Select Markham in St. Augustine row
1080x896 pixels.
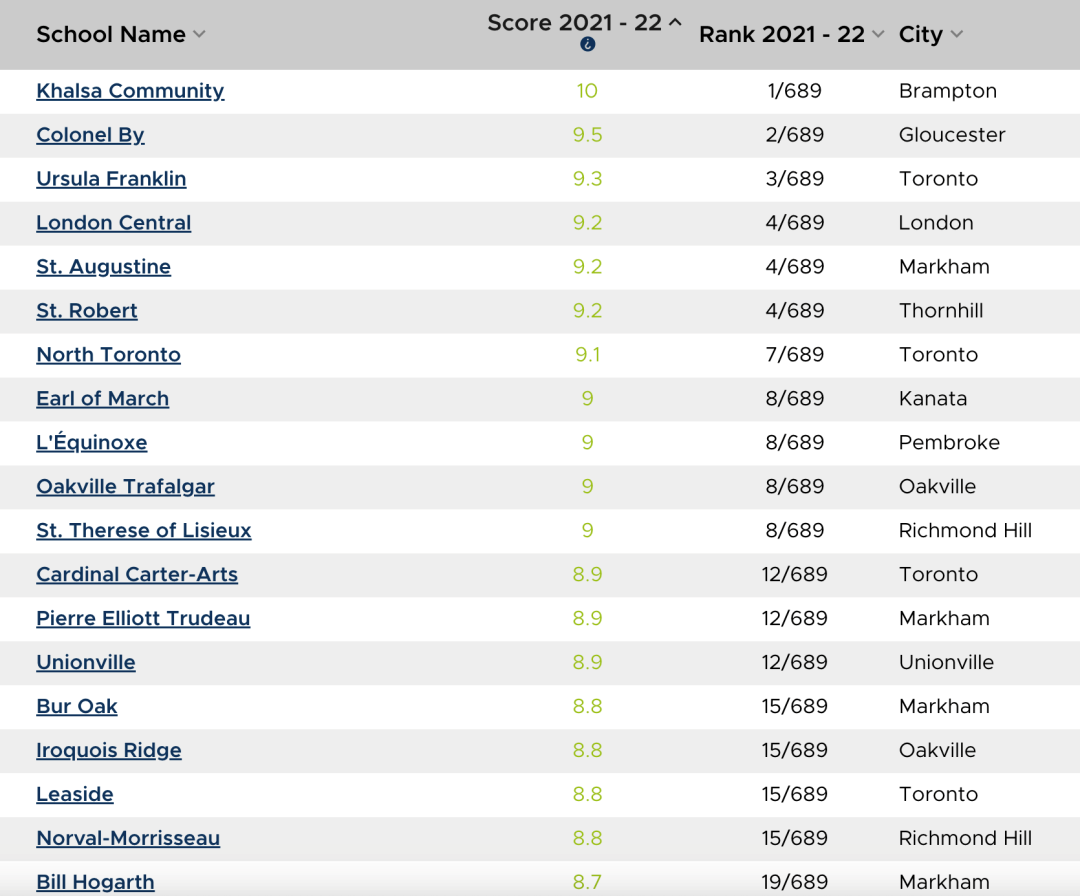click(x=944, y=267)
